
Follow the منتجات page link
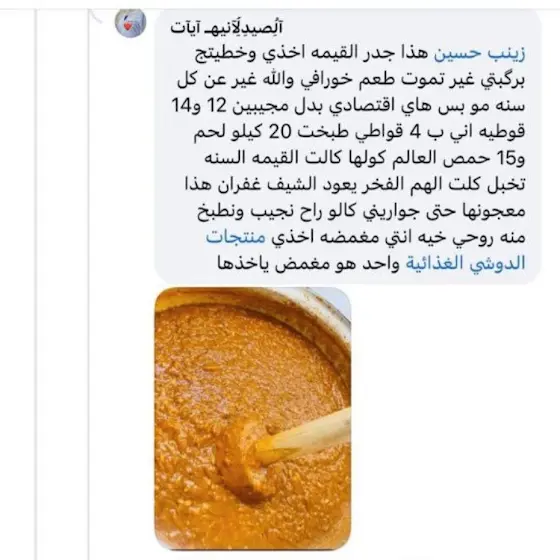coord(236,237)
